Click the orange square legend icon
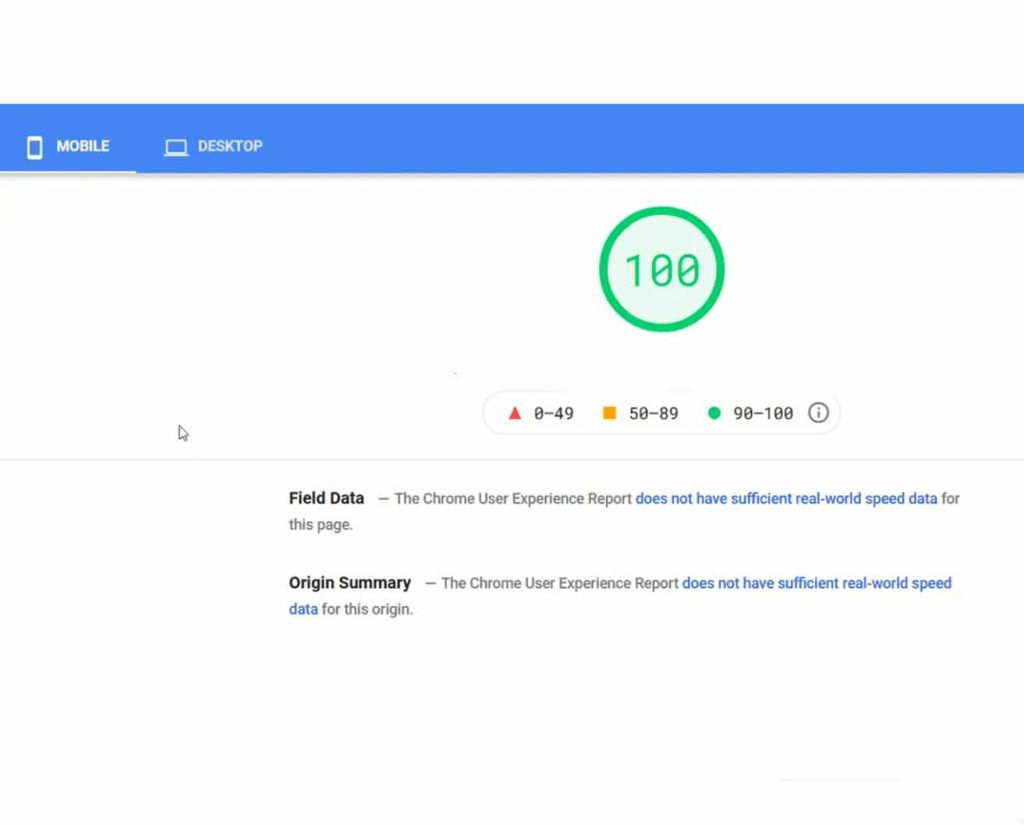The image size is (1024, 825). coord(609,413)
